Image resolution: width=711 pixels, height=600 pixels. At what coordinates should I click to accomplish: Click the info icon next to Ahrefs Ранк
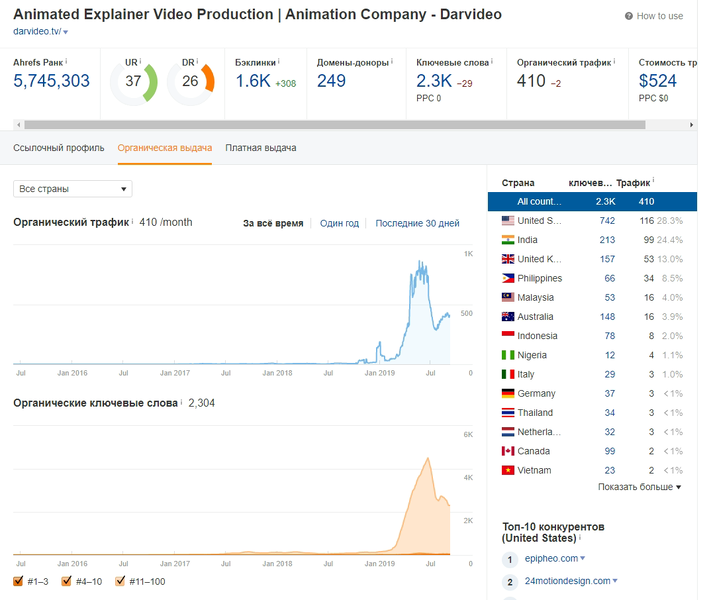[66, 61]
